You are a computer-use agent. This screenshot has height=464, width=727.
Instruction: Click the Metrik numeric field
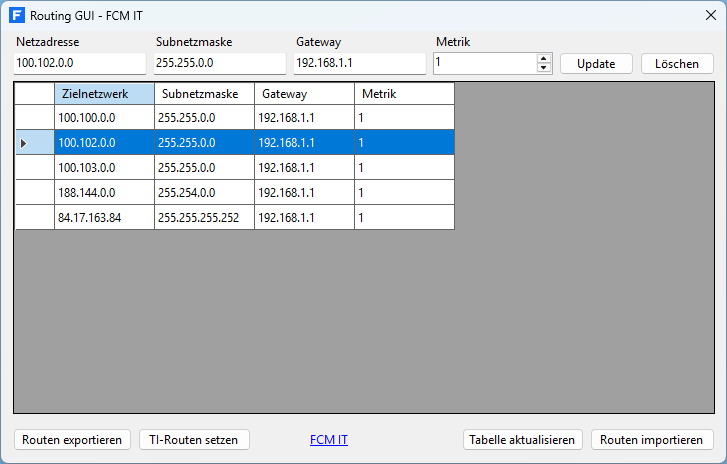pos(484,63)
